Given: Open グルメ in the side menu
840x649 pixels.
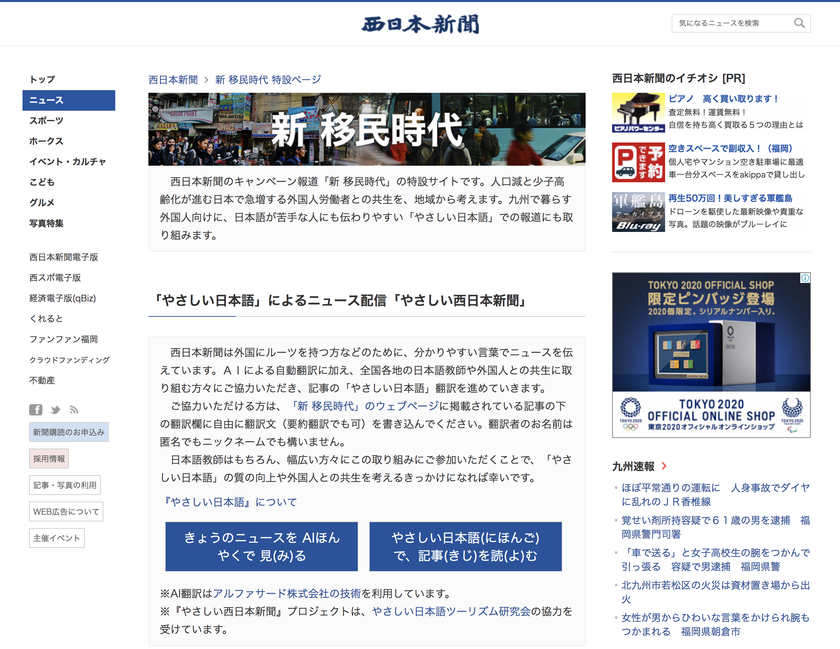Looking at the screenshot, I should point(42,202).
